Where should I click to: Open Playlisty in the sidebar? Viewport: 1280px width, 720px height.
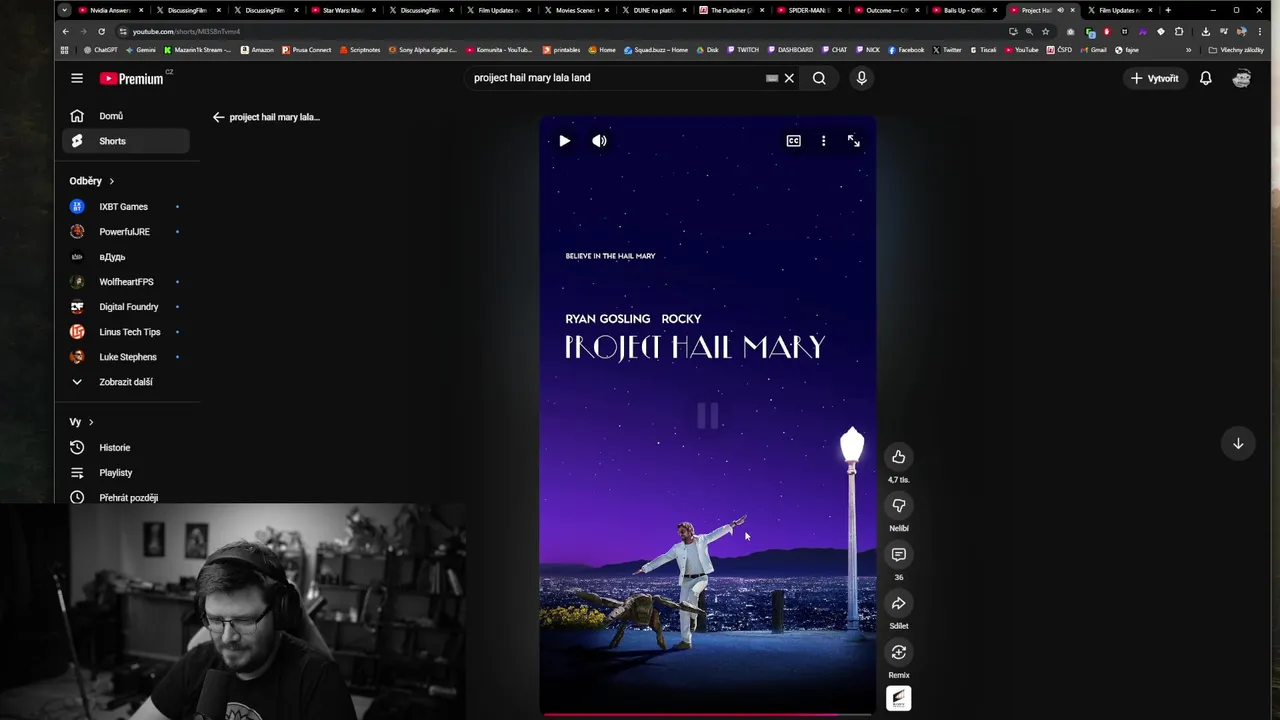125,473
